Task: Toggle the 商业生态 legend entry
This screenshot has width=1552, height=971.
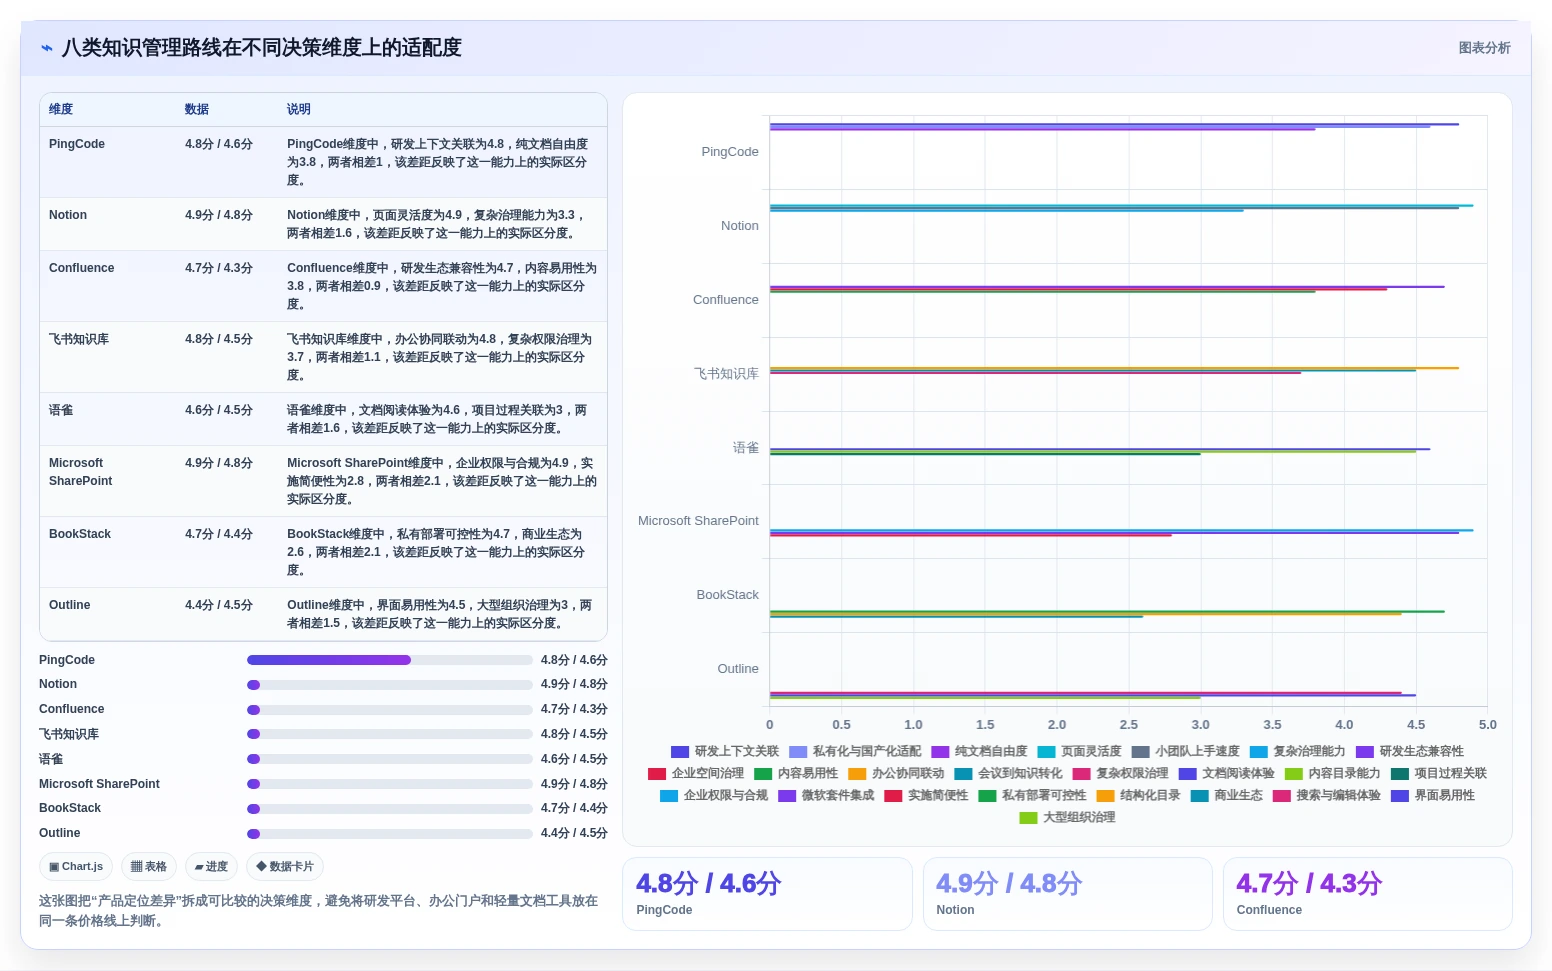Action: click(x=1226, y=795)
